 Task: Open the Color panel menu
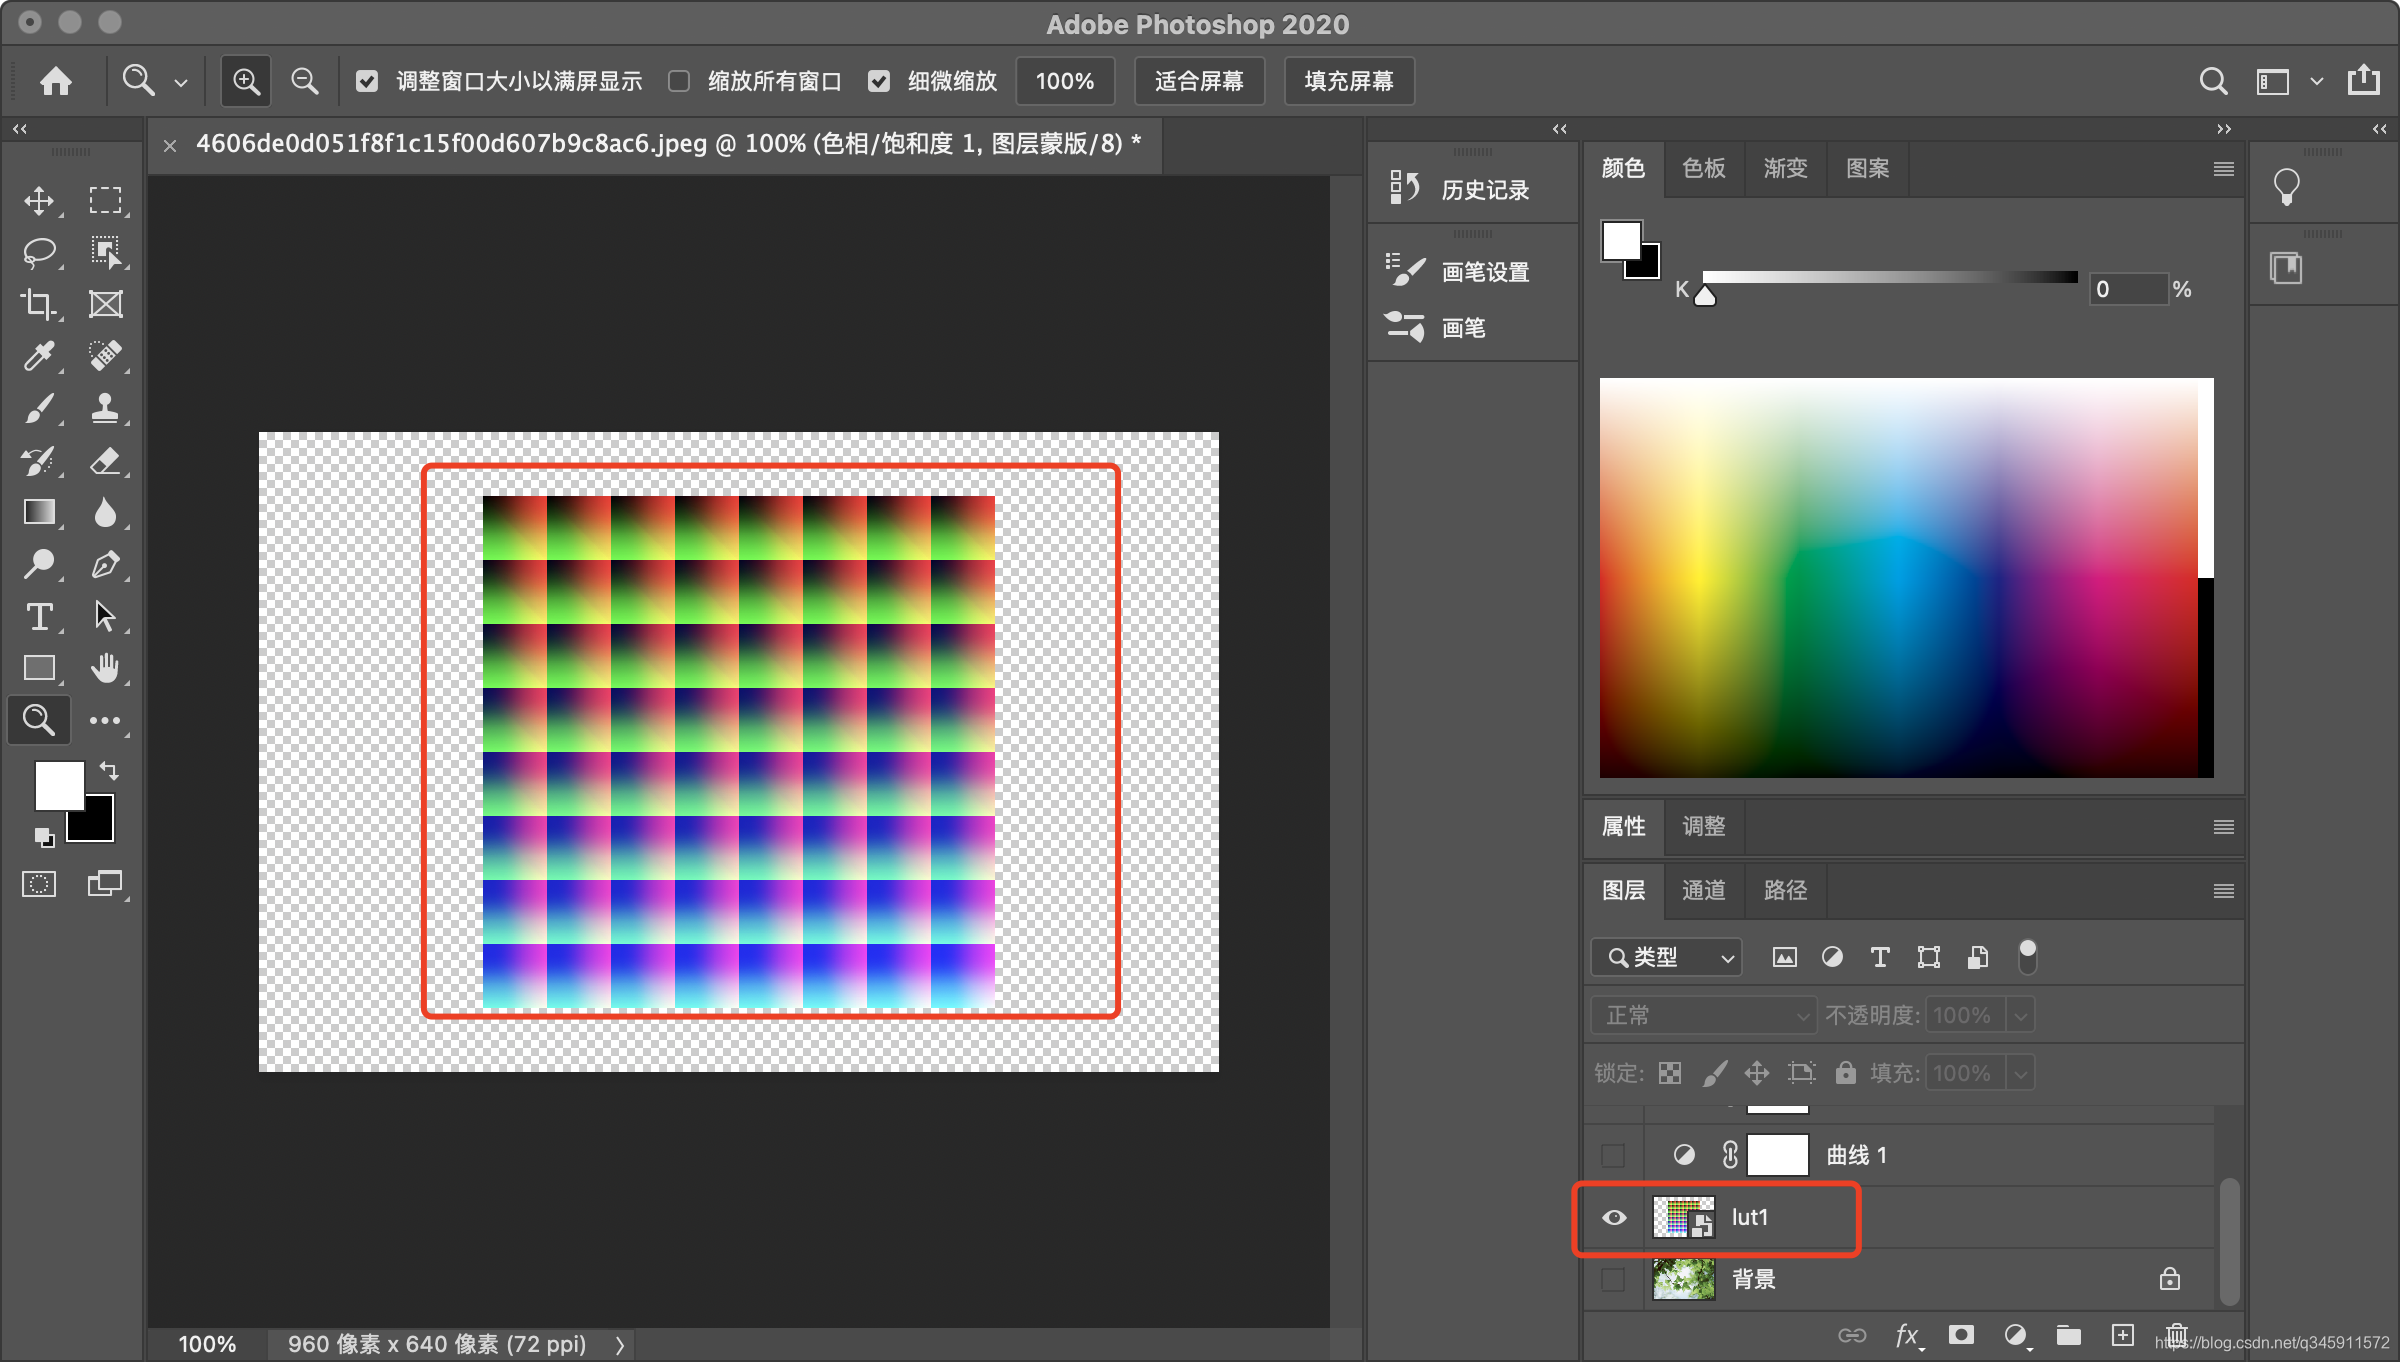[2223, 169]
